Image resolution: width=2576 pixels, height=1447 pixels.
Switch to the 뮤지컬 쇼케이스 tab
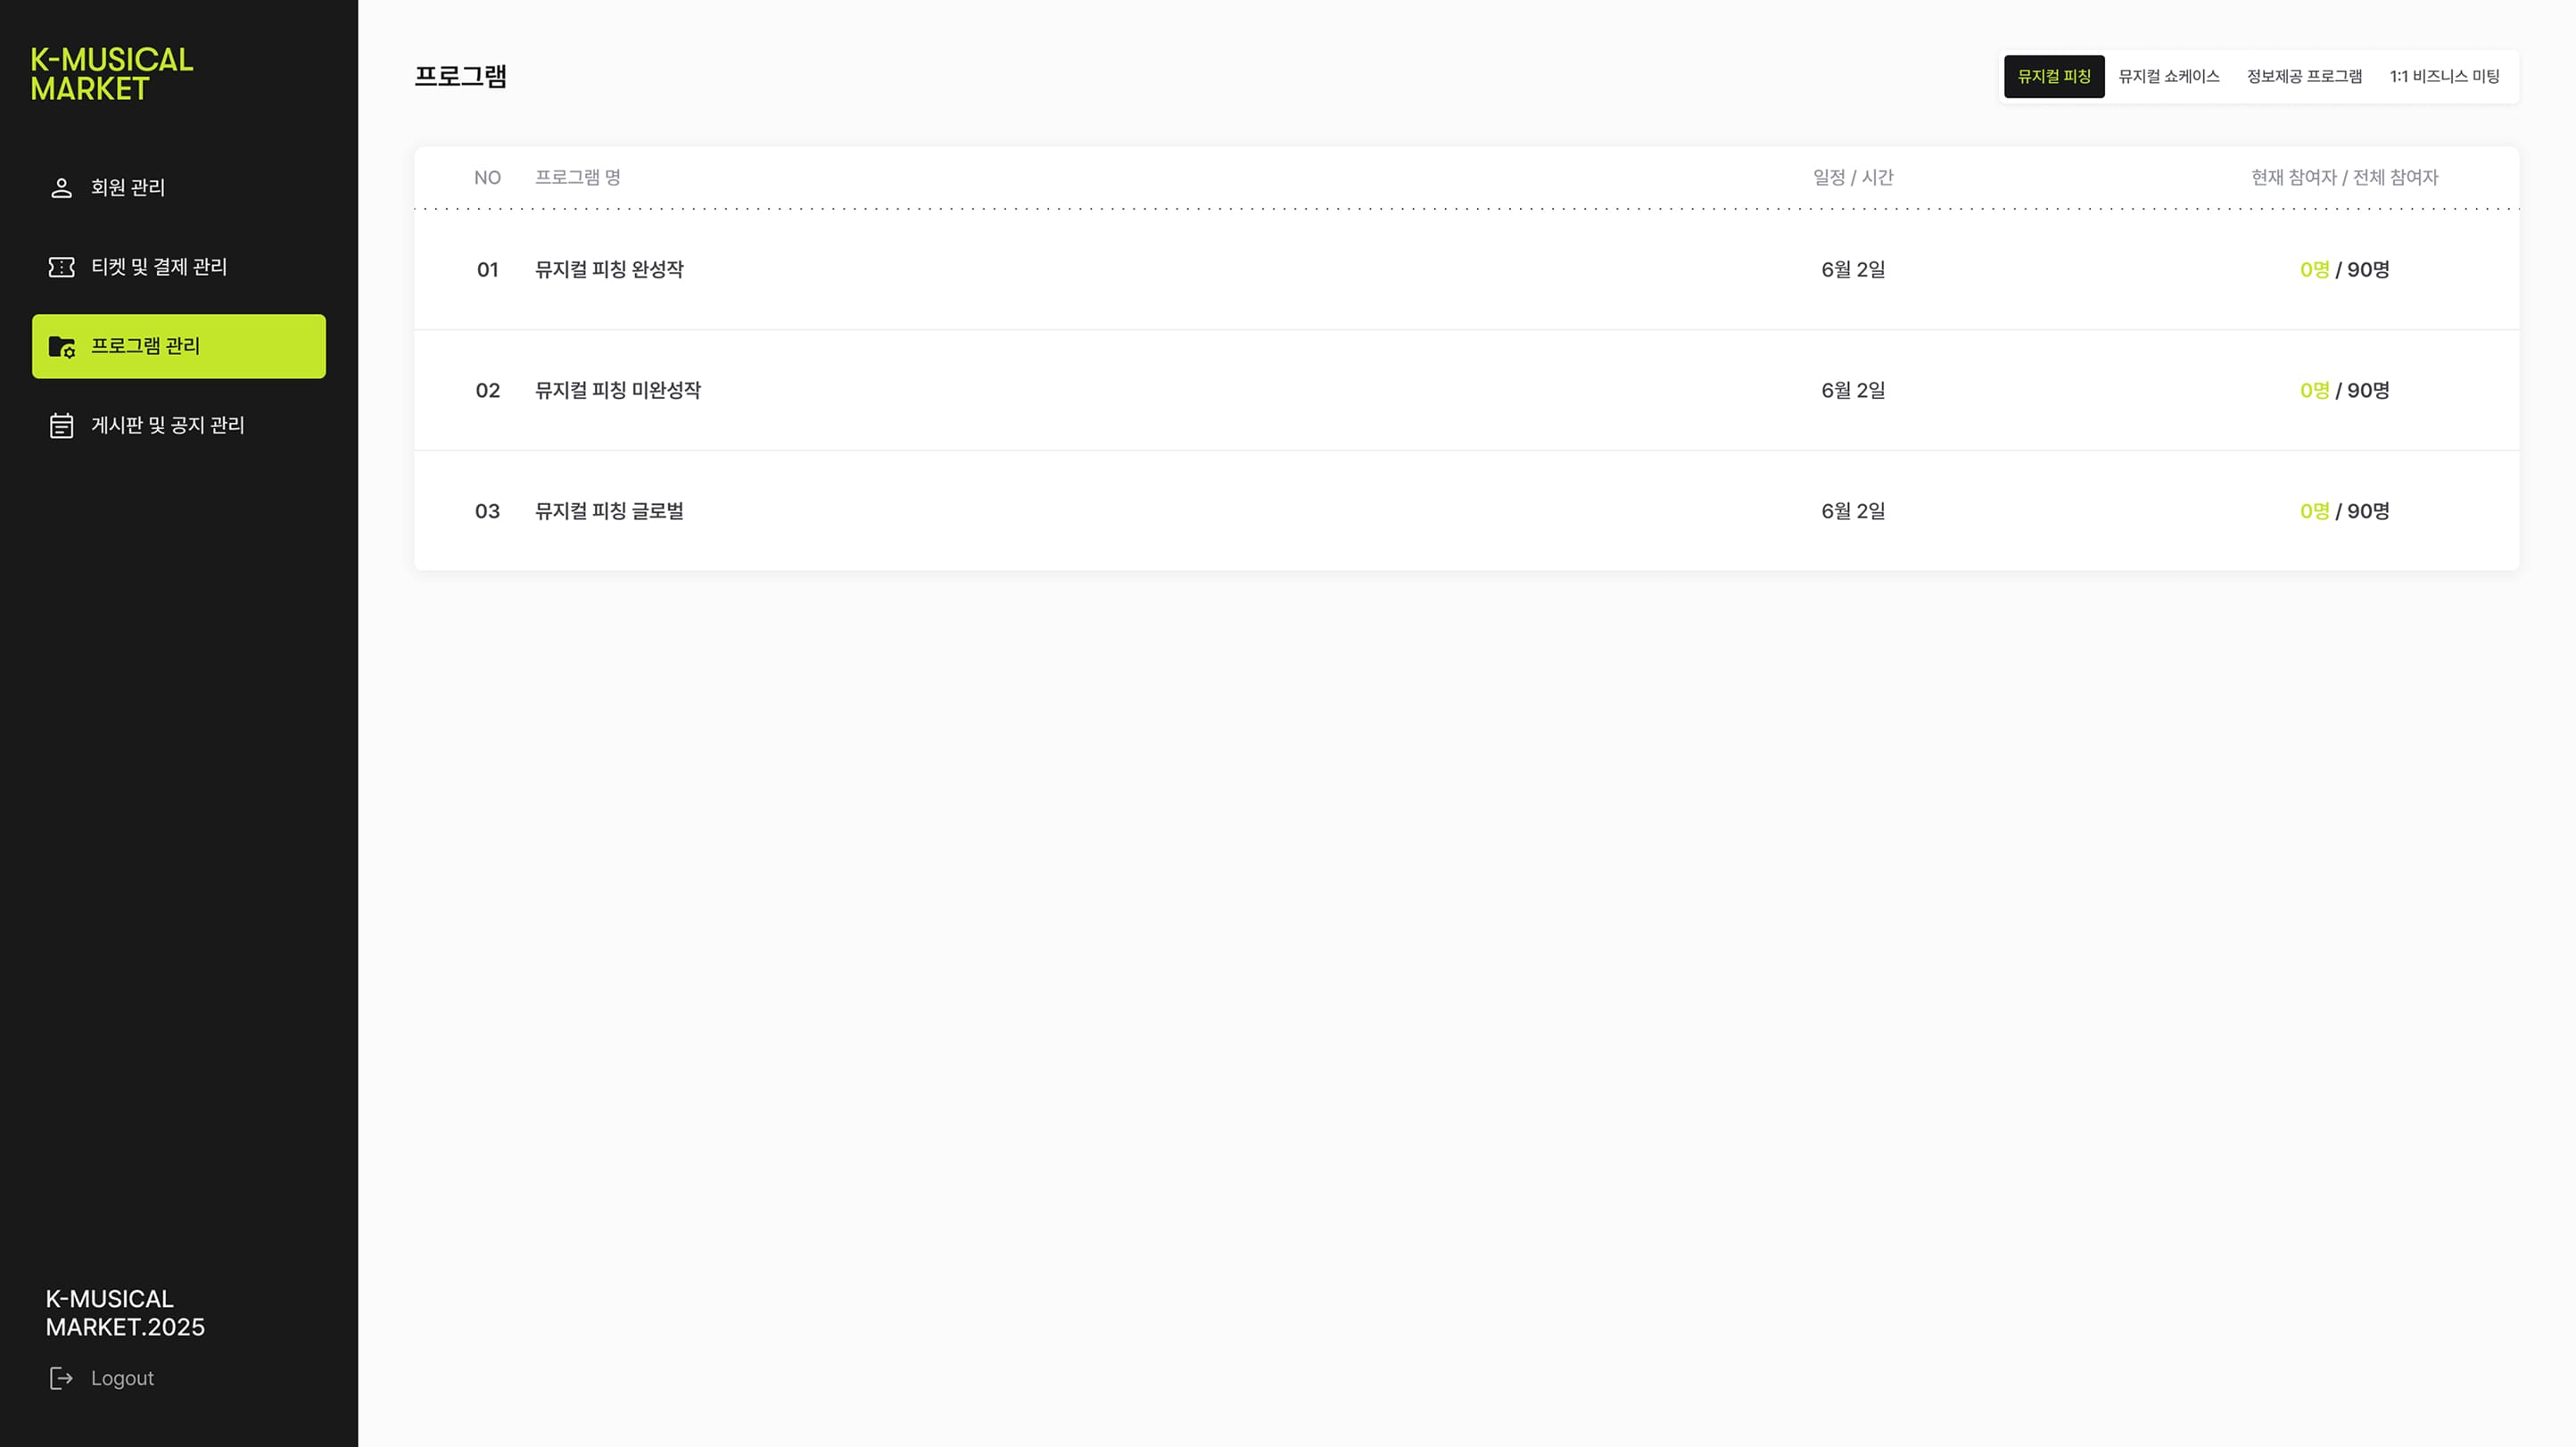(2169, 77)
